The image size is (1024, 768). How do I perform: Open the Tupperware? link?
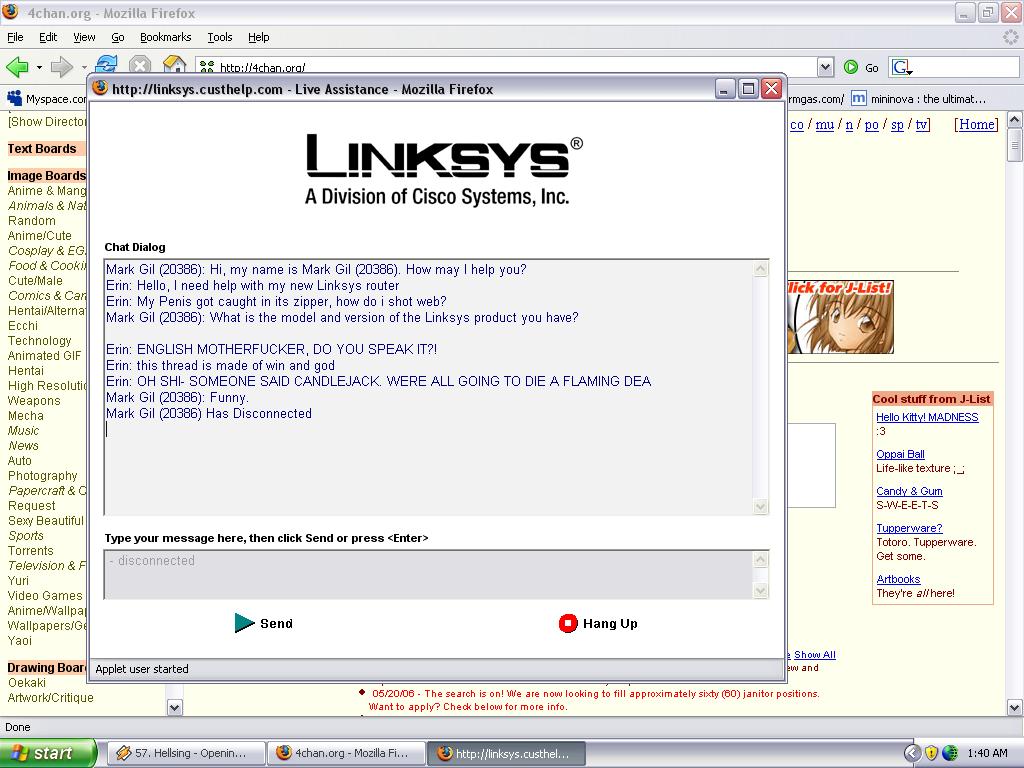909,528
